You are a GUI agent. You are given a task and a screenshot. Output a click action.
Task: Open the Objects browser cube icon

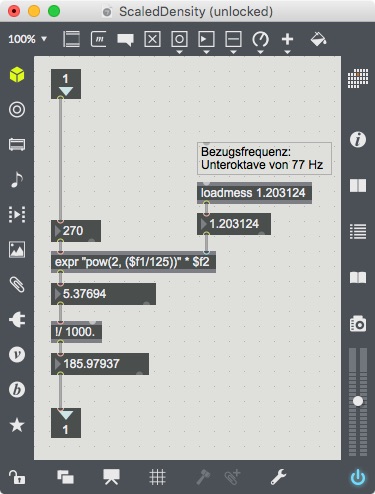[17, 74]
